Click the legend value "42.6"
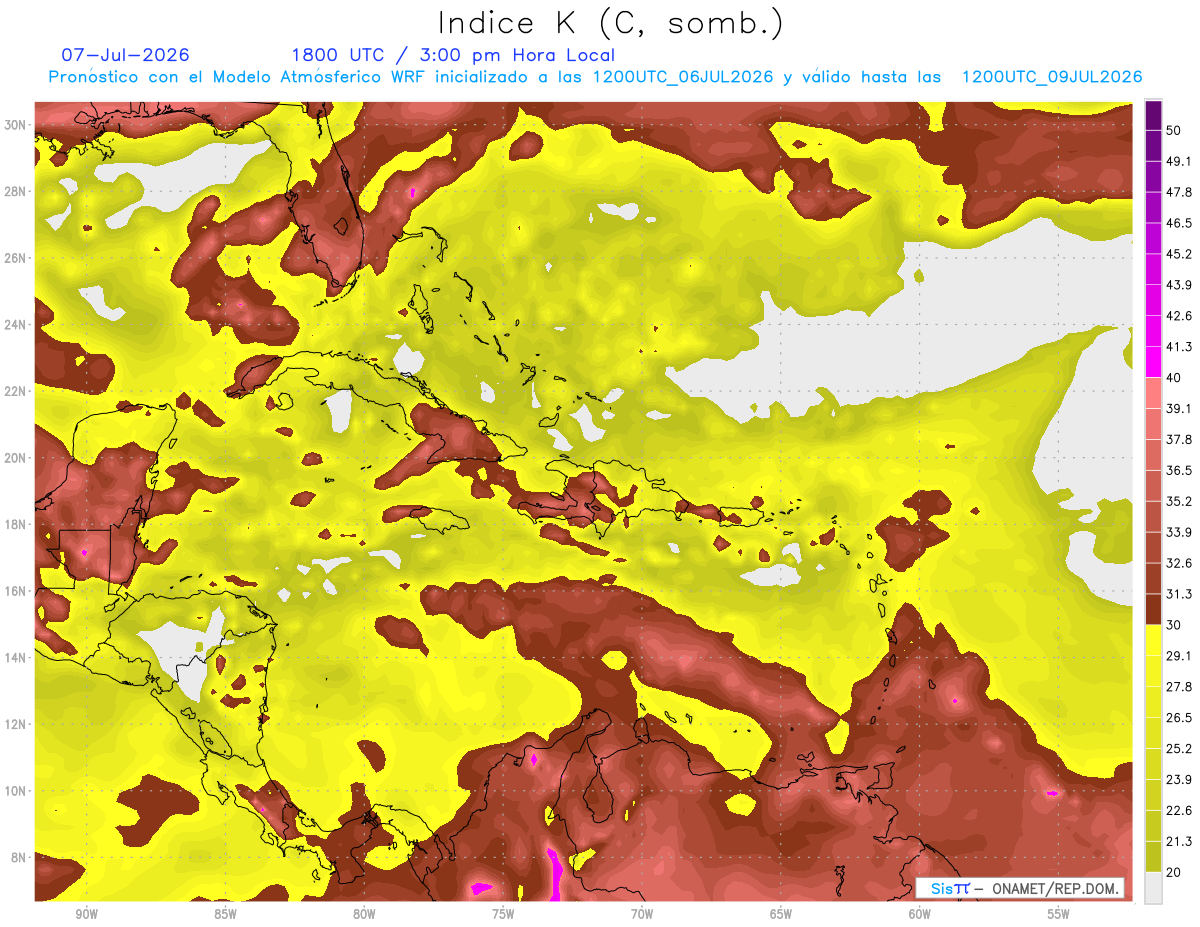The width and height of the screenshot is (1200, 927). click(1179, 316)
